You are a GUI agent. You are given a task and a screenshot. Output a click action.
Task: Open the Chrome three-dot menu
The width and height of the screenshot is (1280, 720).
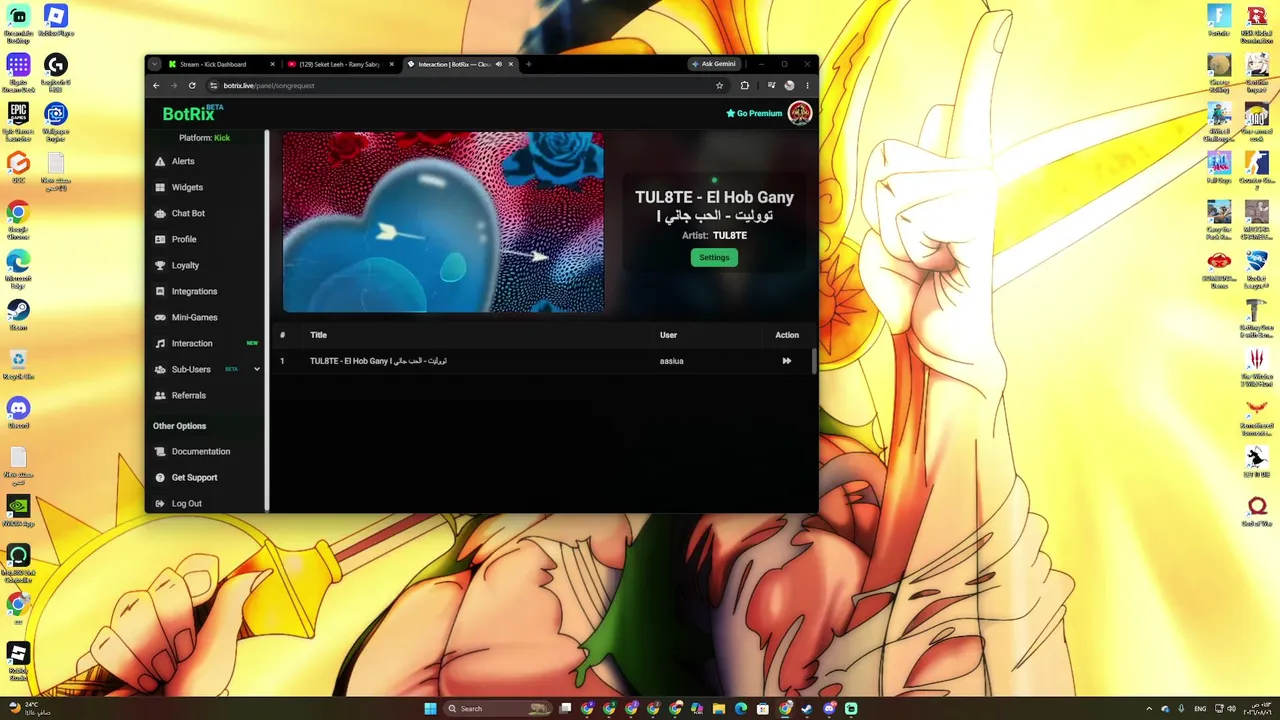point(807,85)
